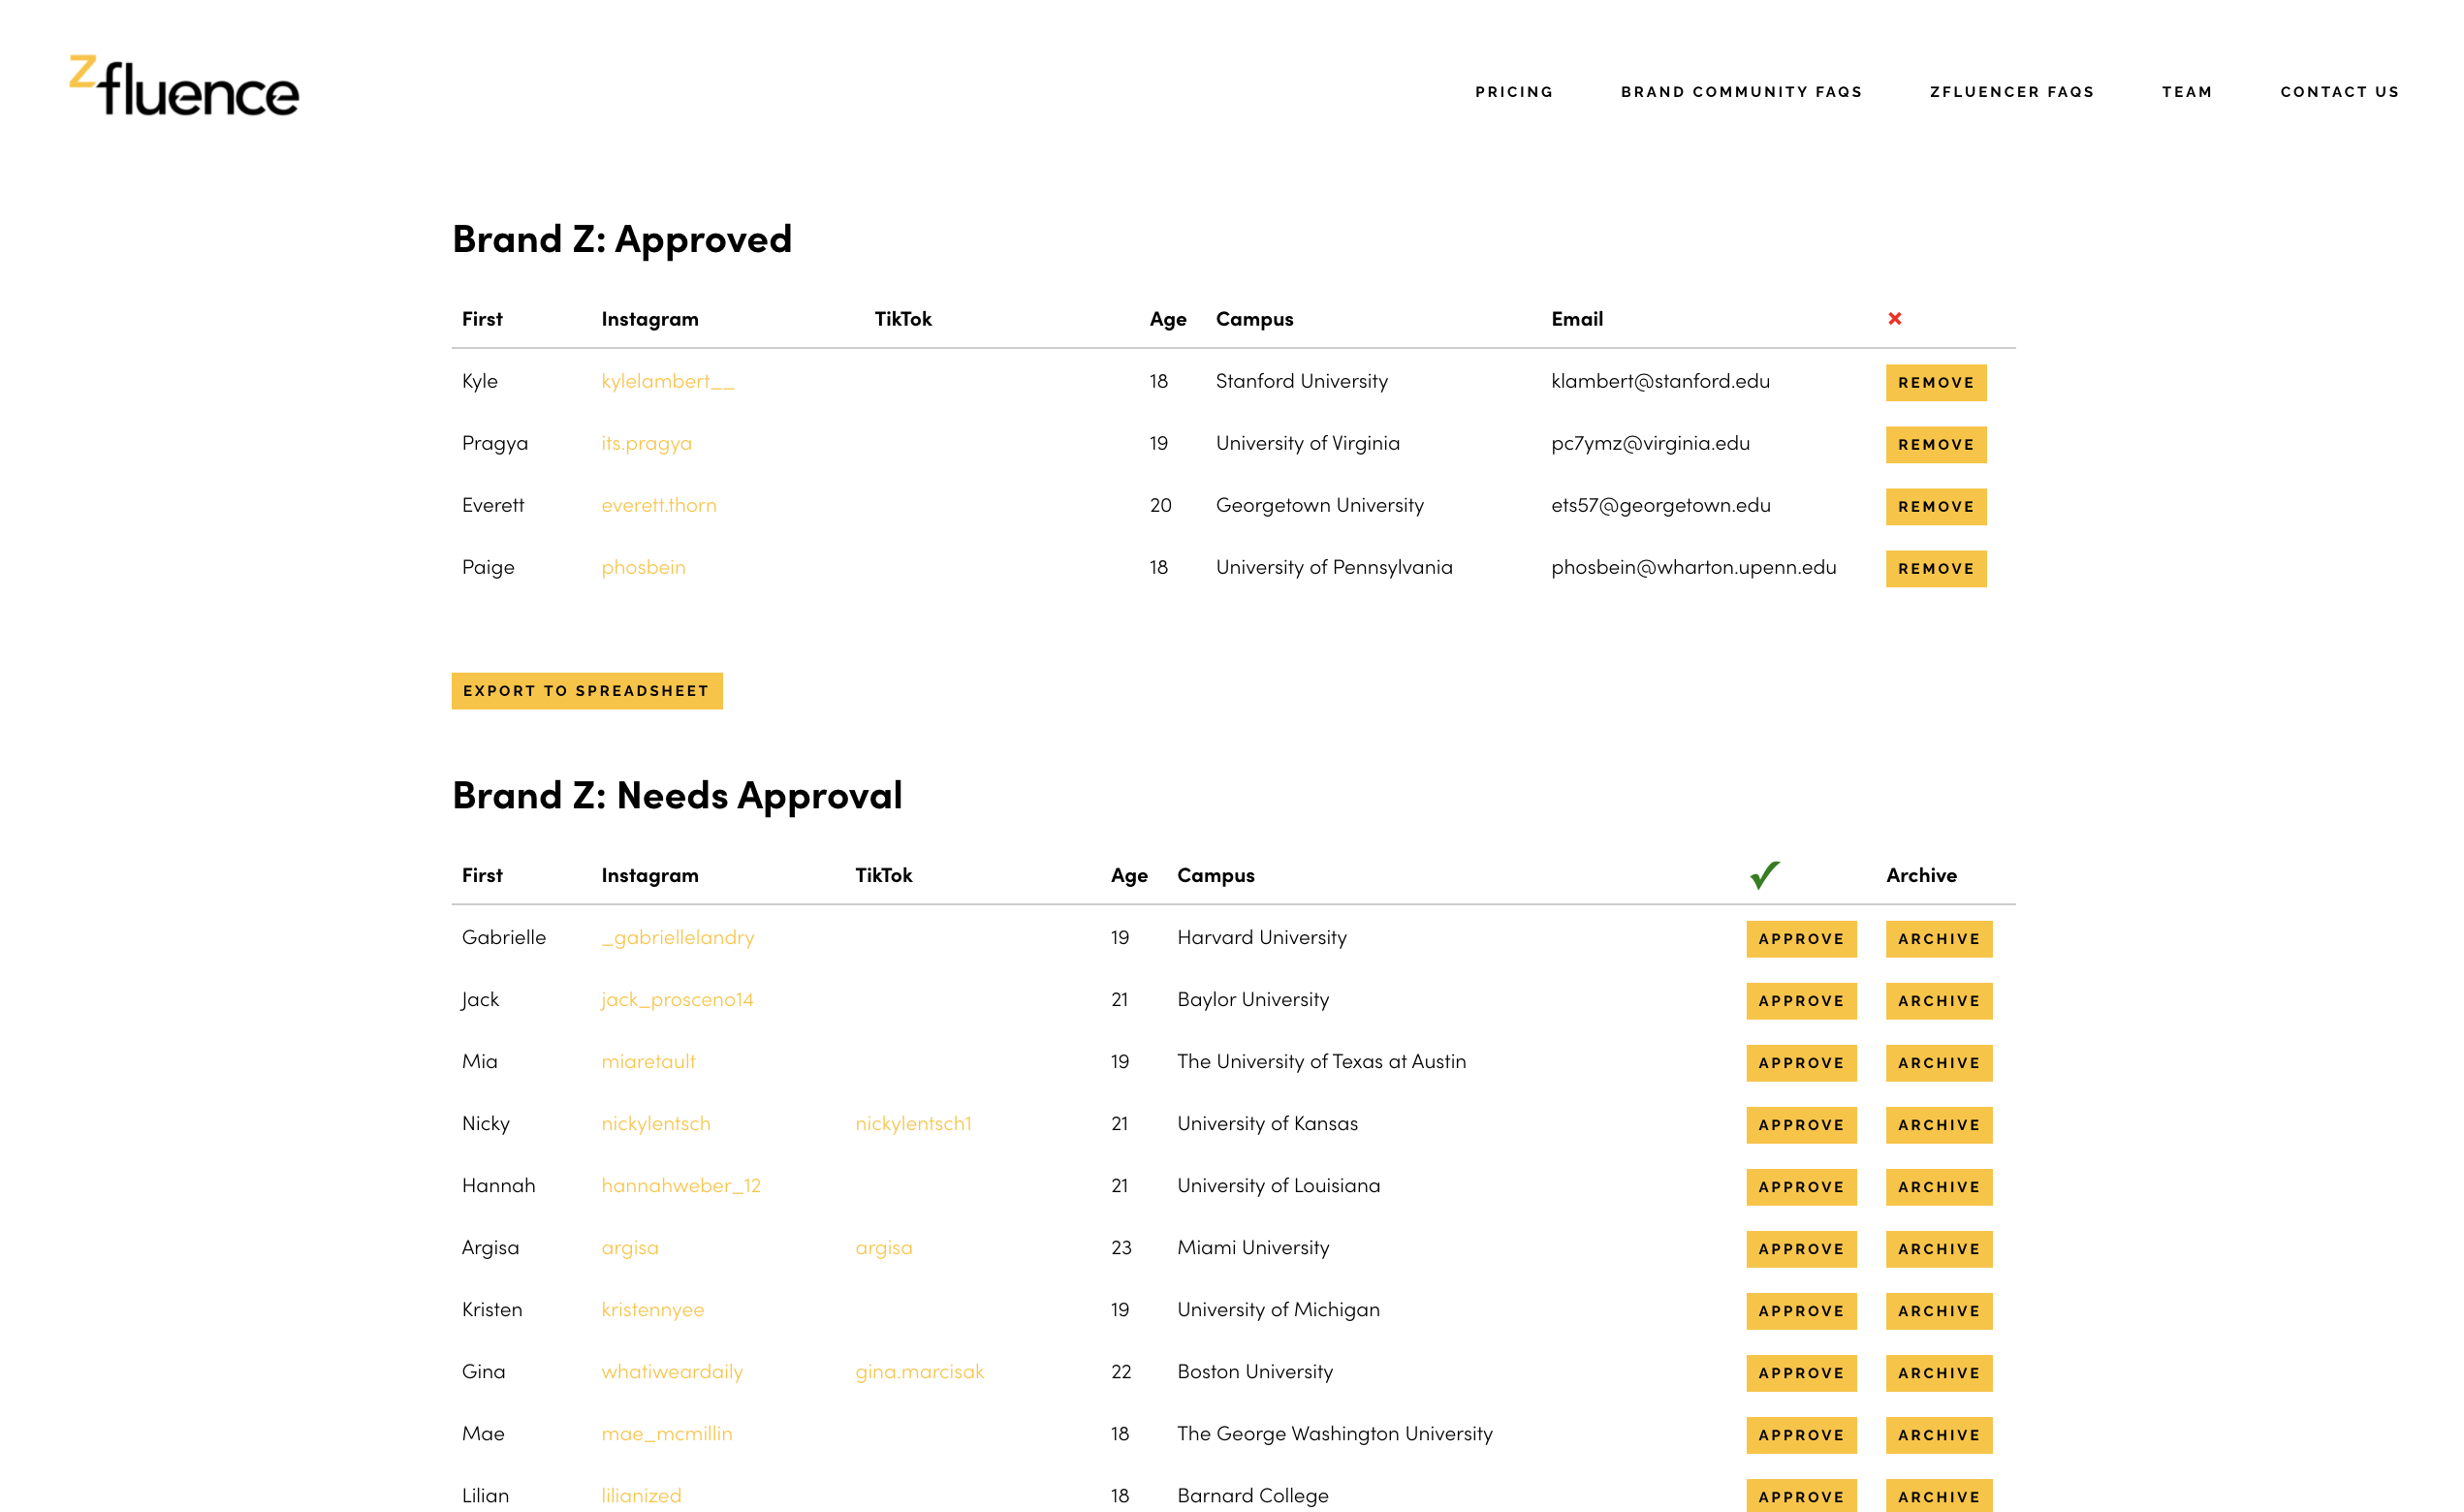Archive Hannah's application
Image resolution: width=2464 pixels, height=1512 pixels.
1939,1187
